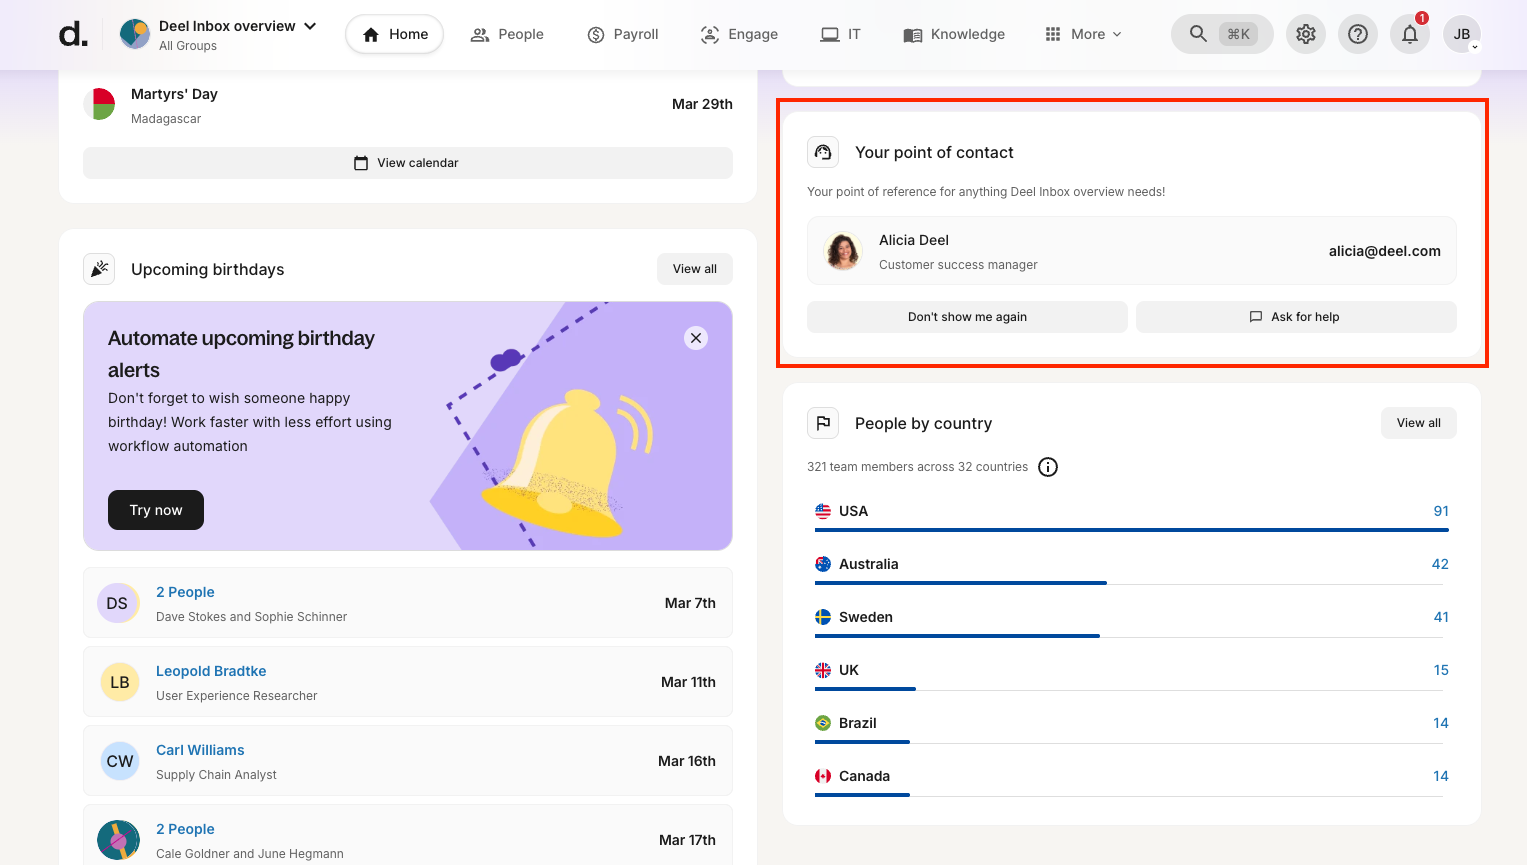The width and height of the screenshot is (1527, 865).
Task: Open the Payroll tab
Action: (623, 34)
